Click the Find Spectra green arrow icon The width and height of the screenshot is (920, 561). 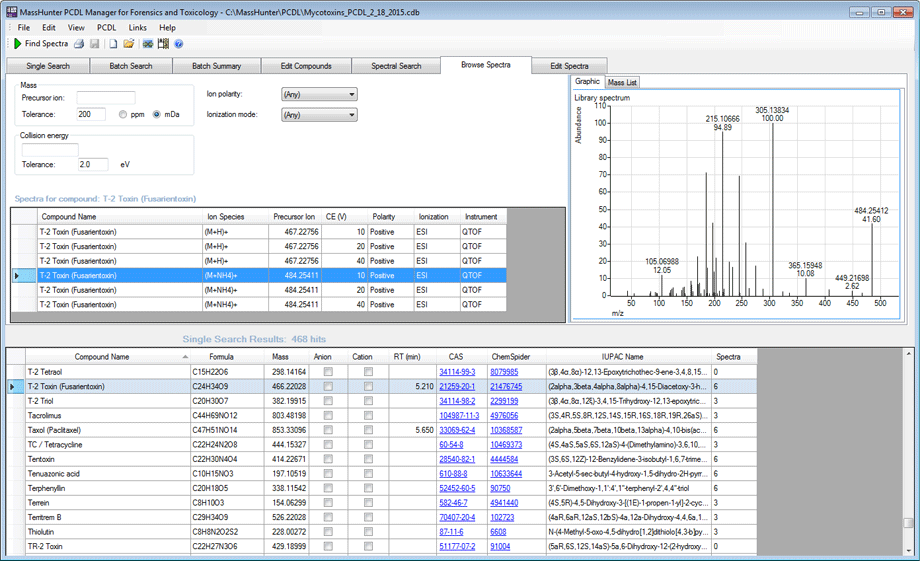[x=17, y=44]
